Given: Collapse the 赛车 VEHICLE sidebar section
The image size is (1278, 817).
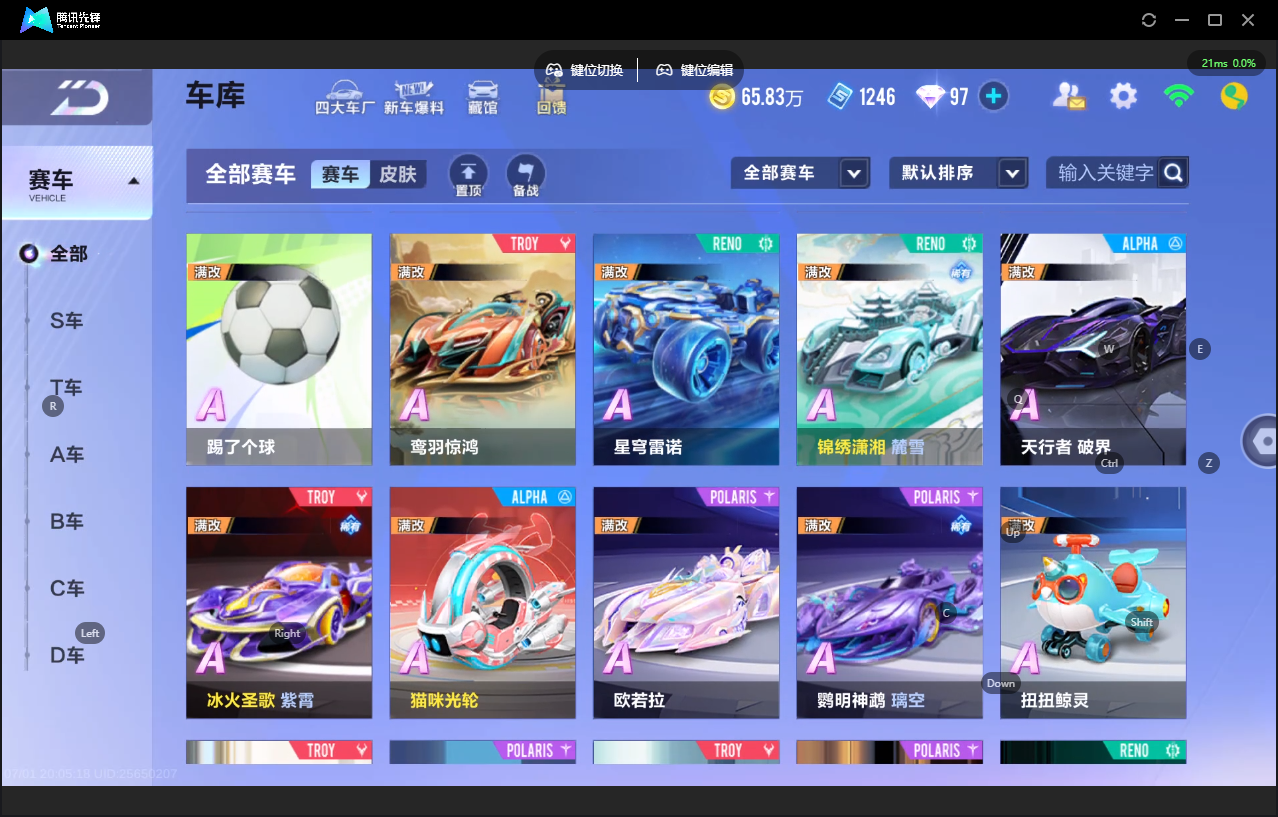Looking at the screenshot, I should click(x=77, y=183).
